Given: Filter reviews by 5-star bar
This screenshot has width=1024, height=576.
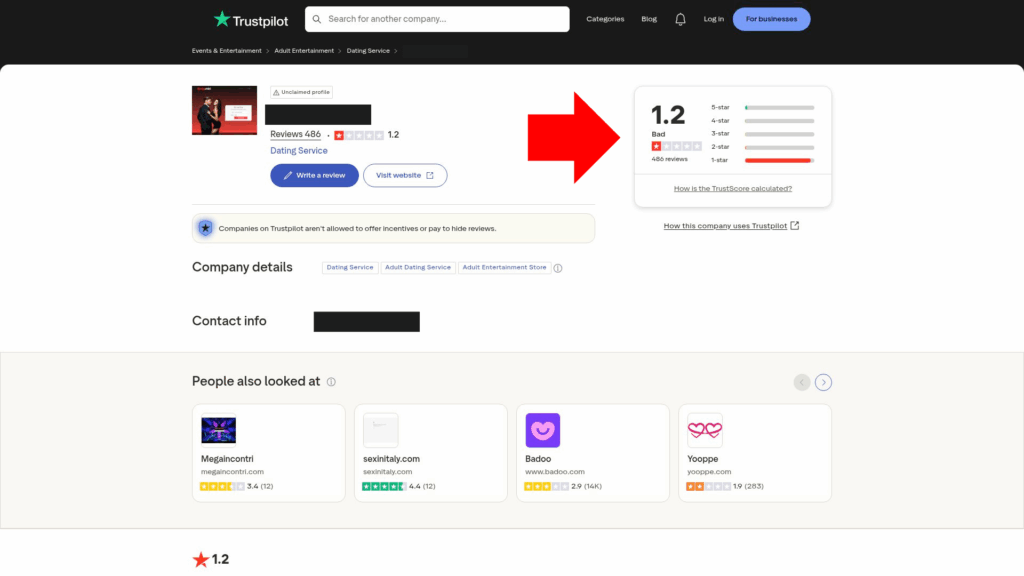Looking at the screenshot, I should pyautogui.click(x=779, y=107).
